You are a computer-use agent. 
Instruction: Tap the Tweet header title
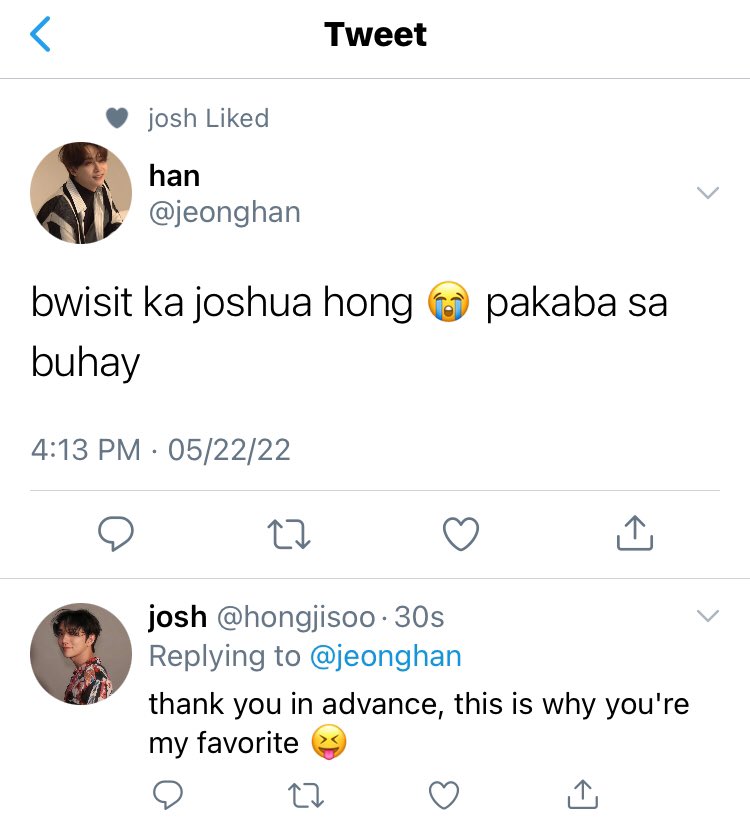click(x=375, y=35)
